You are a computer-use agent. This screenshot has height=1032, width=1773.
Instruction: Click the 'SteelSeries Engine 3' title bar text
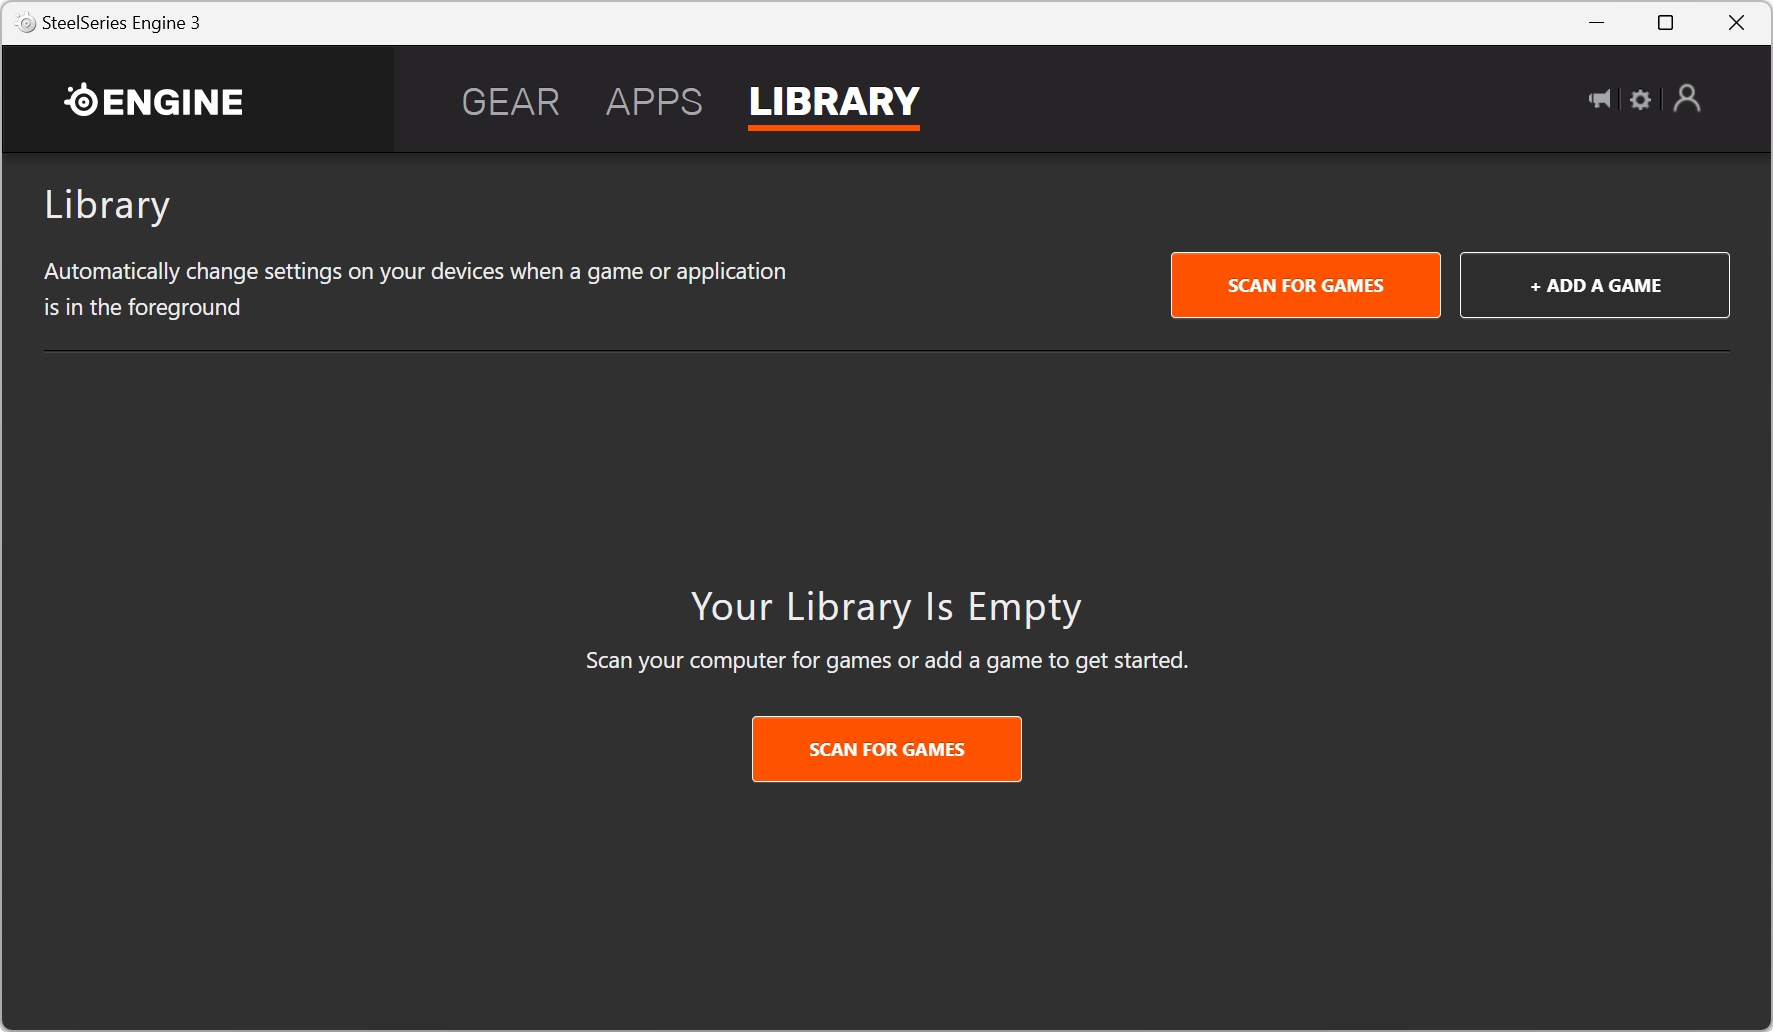tap(121, 23)
